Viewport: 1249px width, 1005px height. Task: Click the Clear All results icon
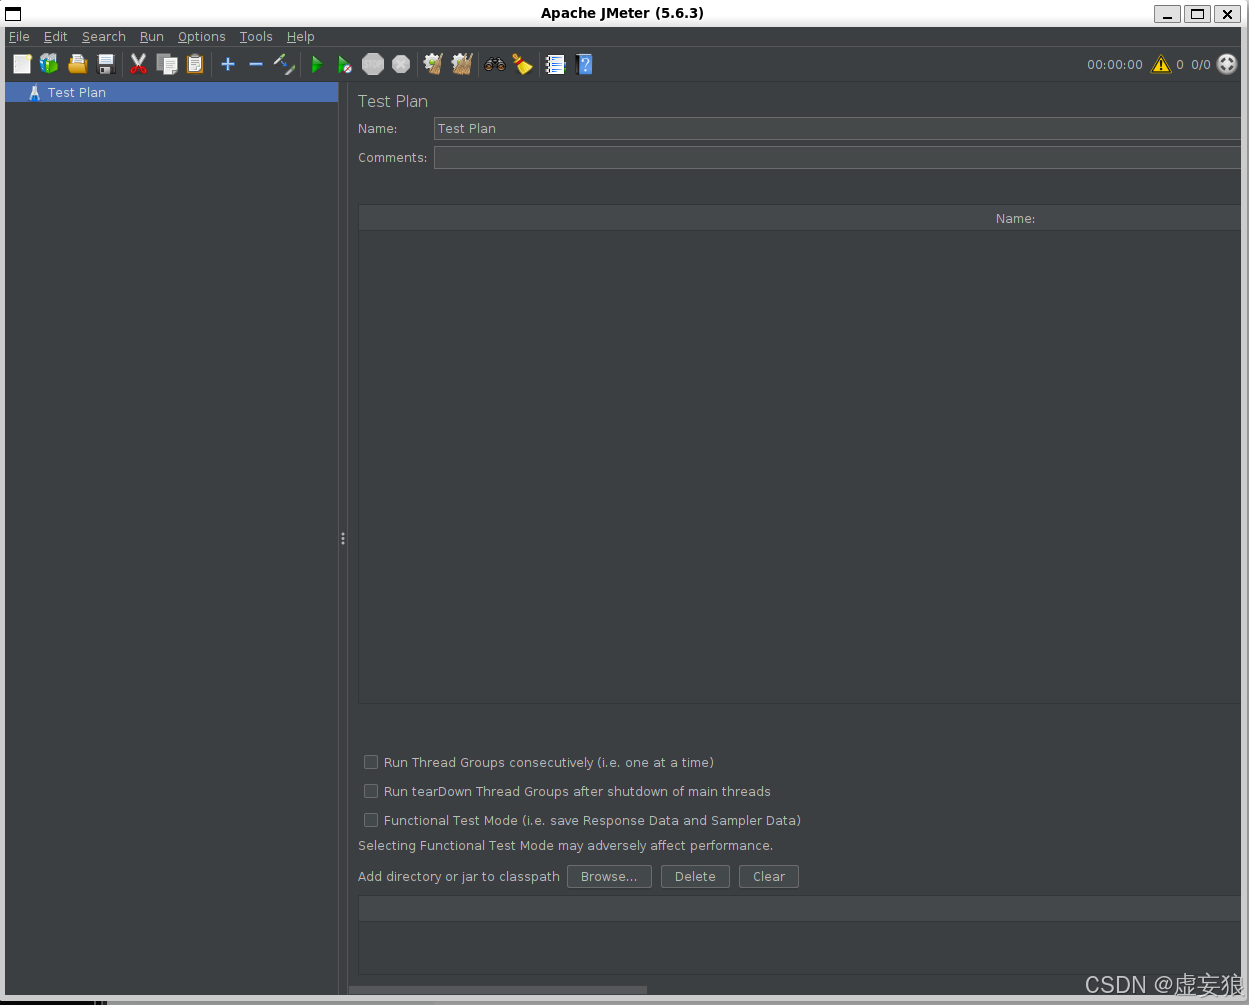tap(461, 64)
